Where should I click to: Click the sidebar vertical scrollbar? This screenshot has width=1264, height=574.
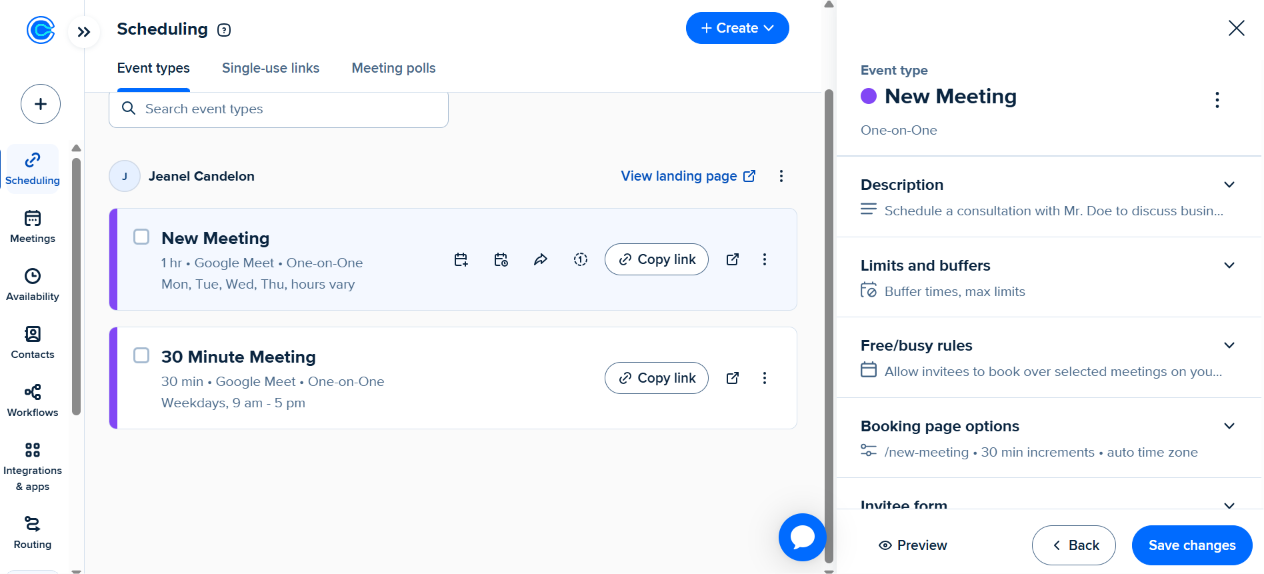click(x=77, y=286)
